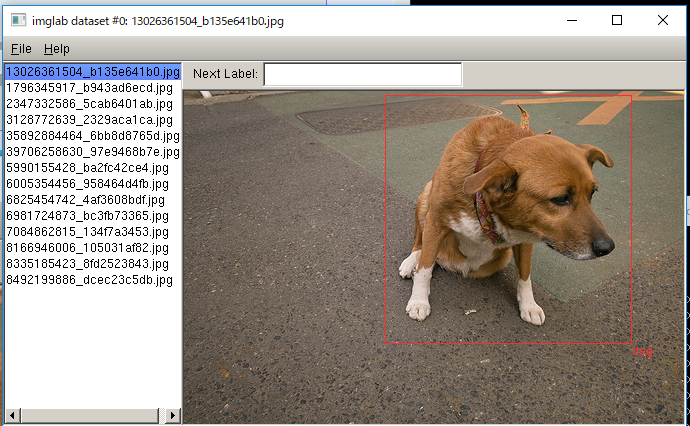Select 6981724873_bc3fb73365.jpg in file list
The width and height of the screenshot is (690, 426).
point(93,216)
